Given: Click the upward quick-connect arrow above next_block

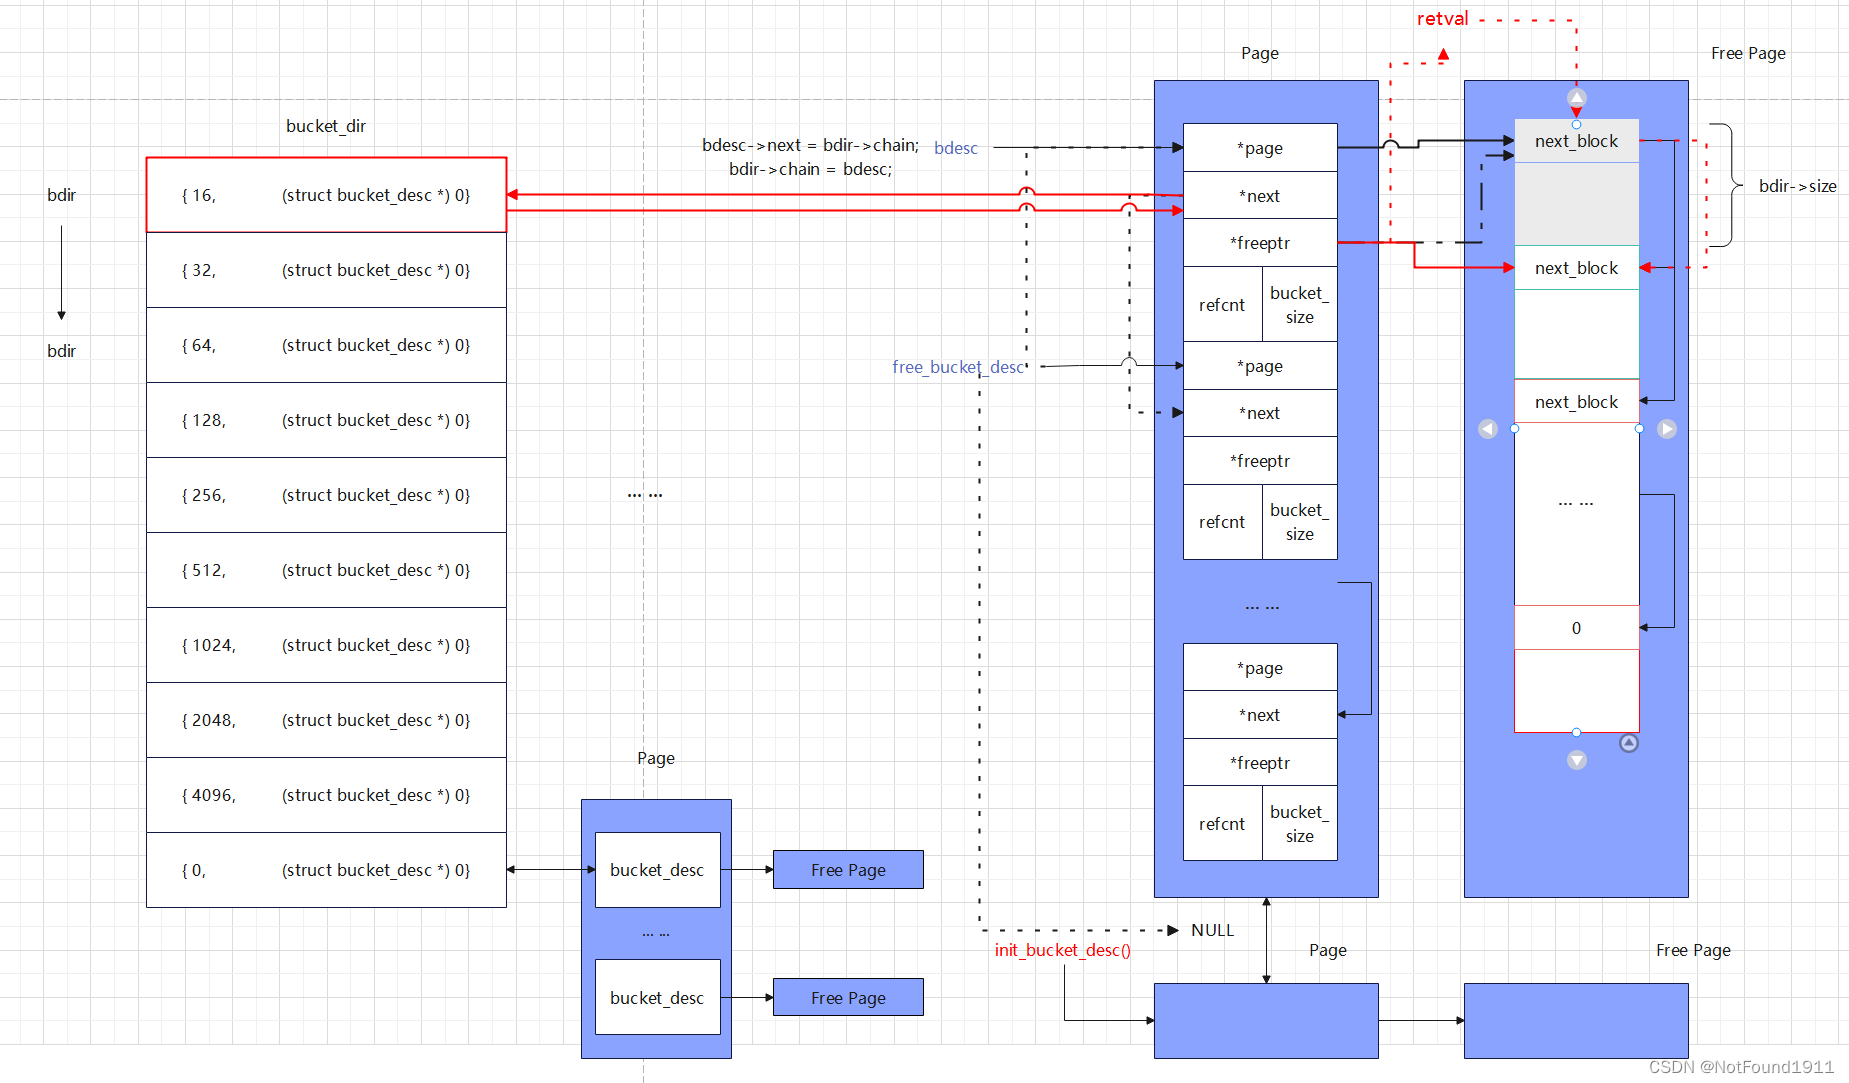Looking at the screenshot, I should (1576, 97).
